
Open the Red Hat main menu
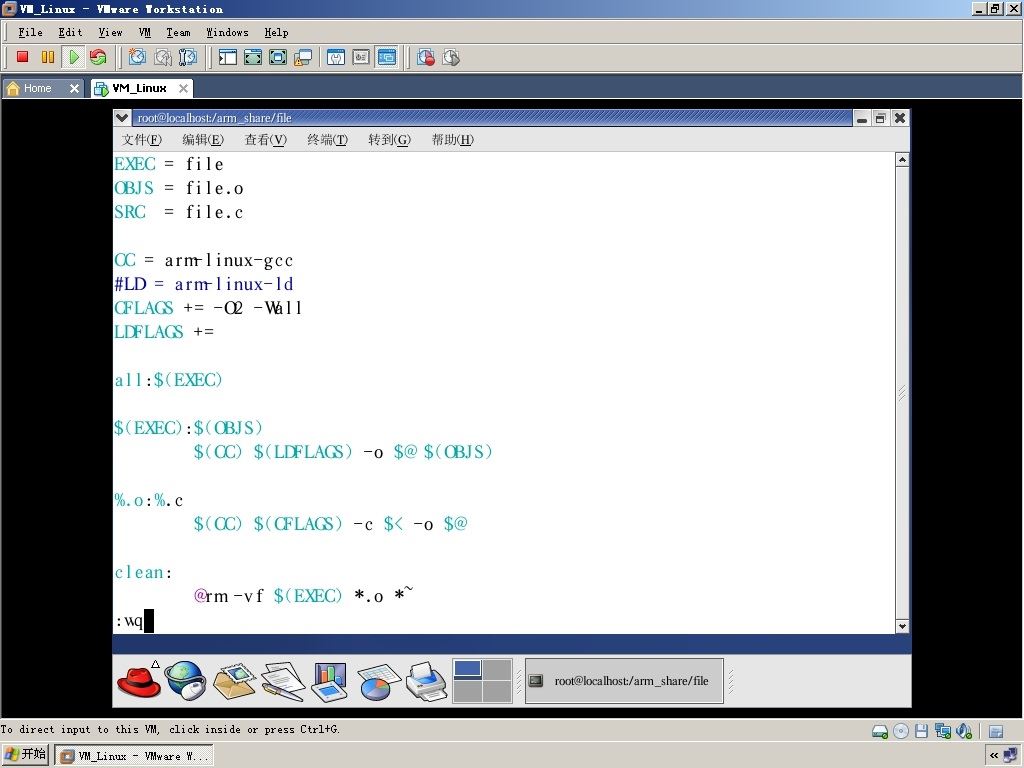pyautogui.click(x=139, y=680)
